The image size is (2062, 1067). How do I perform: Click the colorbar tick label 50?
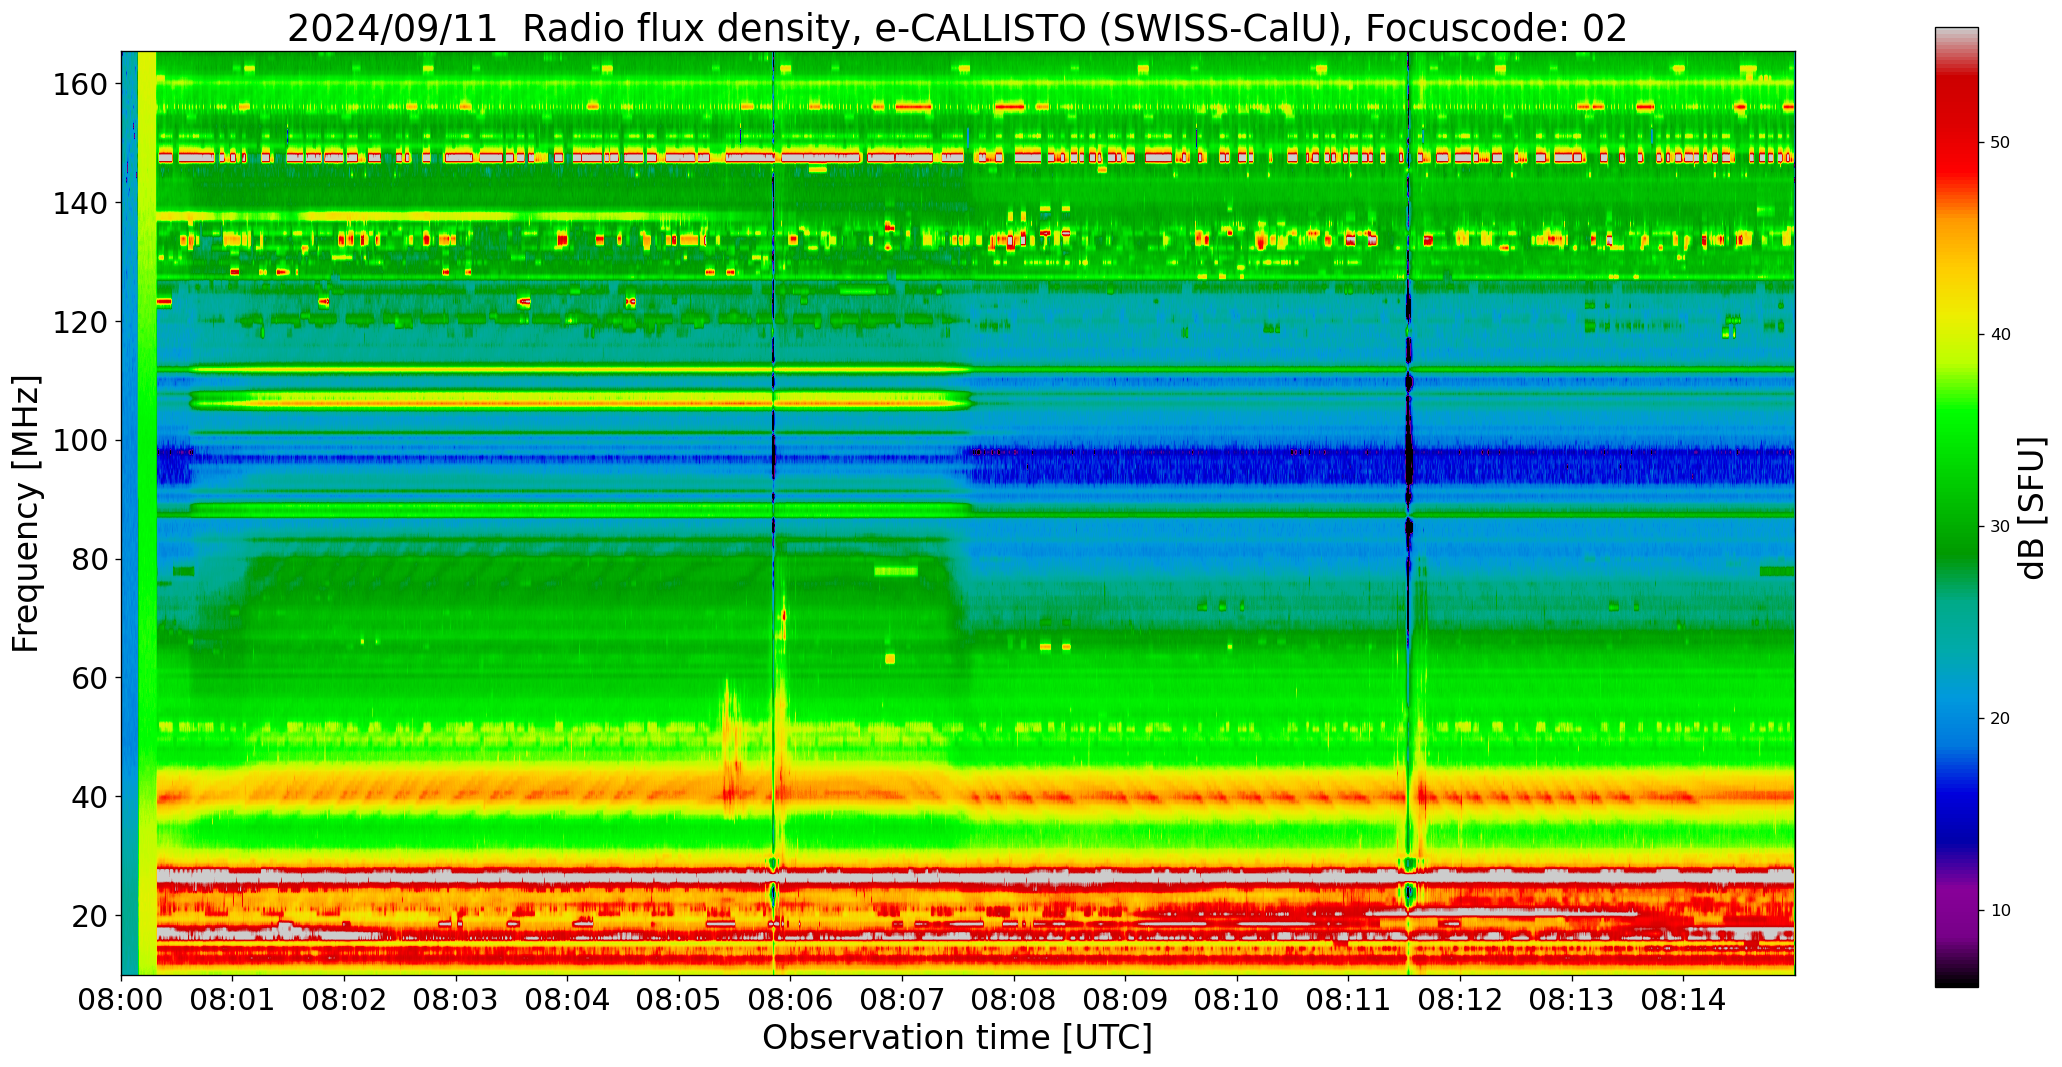point(2000,143)
